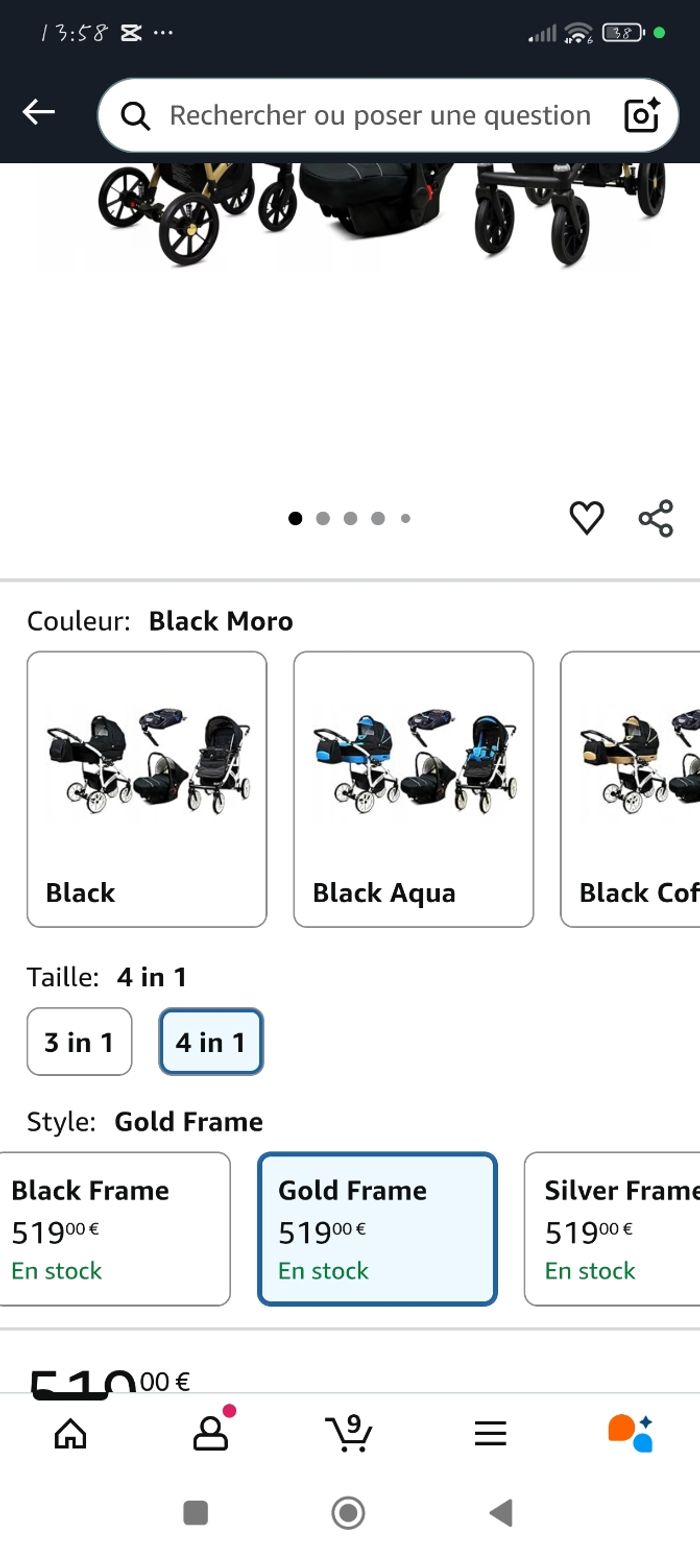Tap the second image carousel dot
700x1555 pixels.
(323, 518)
